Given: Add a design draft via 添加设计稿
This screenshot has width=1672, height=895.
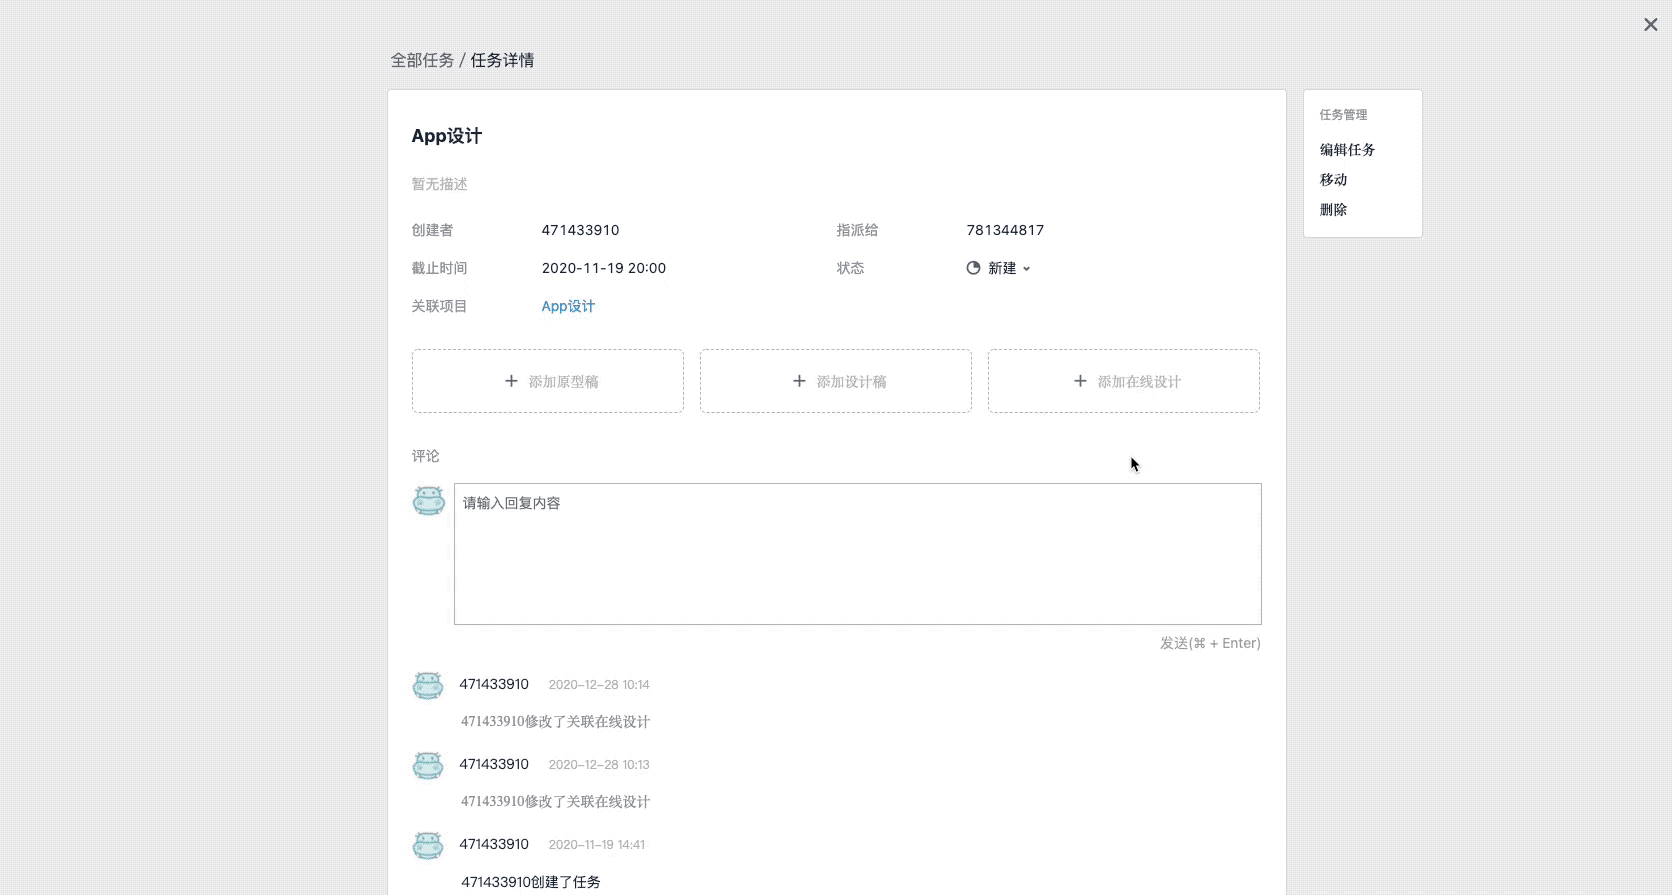Looking at the screenshot, I should click(x=836, y=381).
